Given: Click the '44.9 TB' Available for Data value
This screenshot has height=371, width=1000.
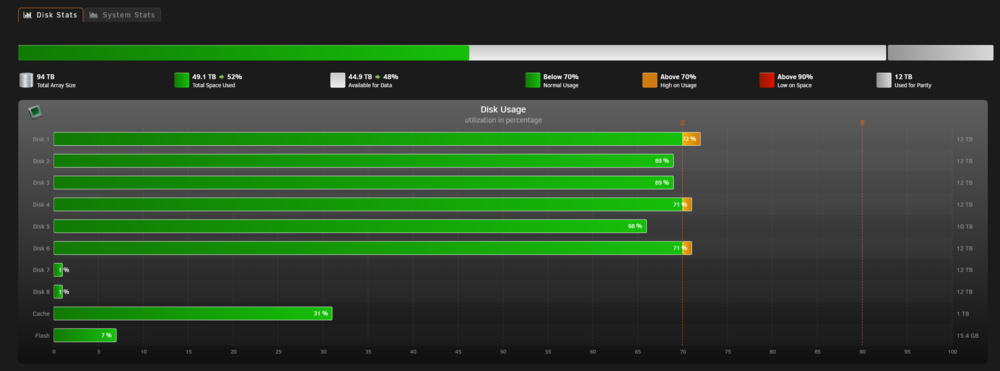Looking at the screenshot, I should (360, 76).
